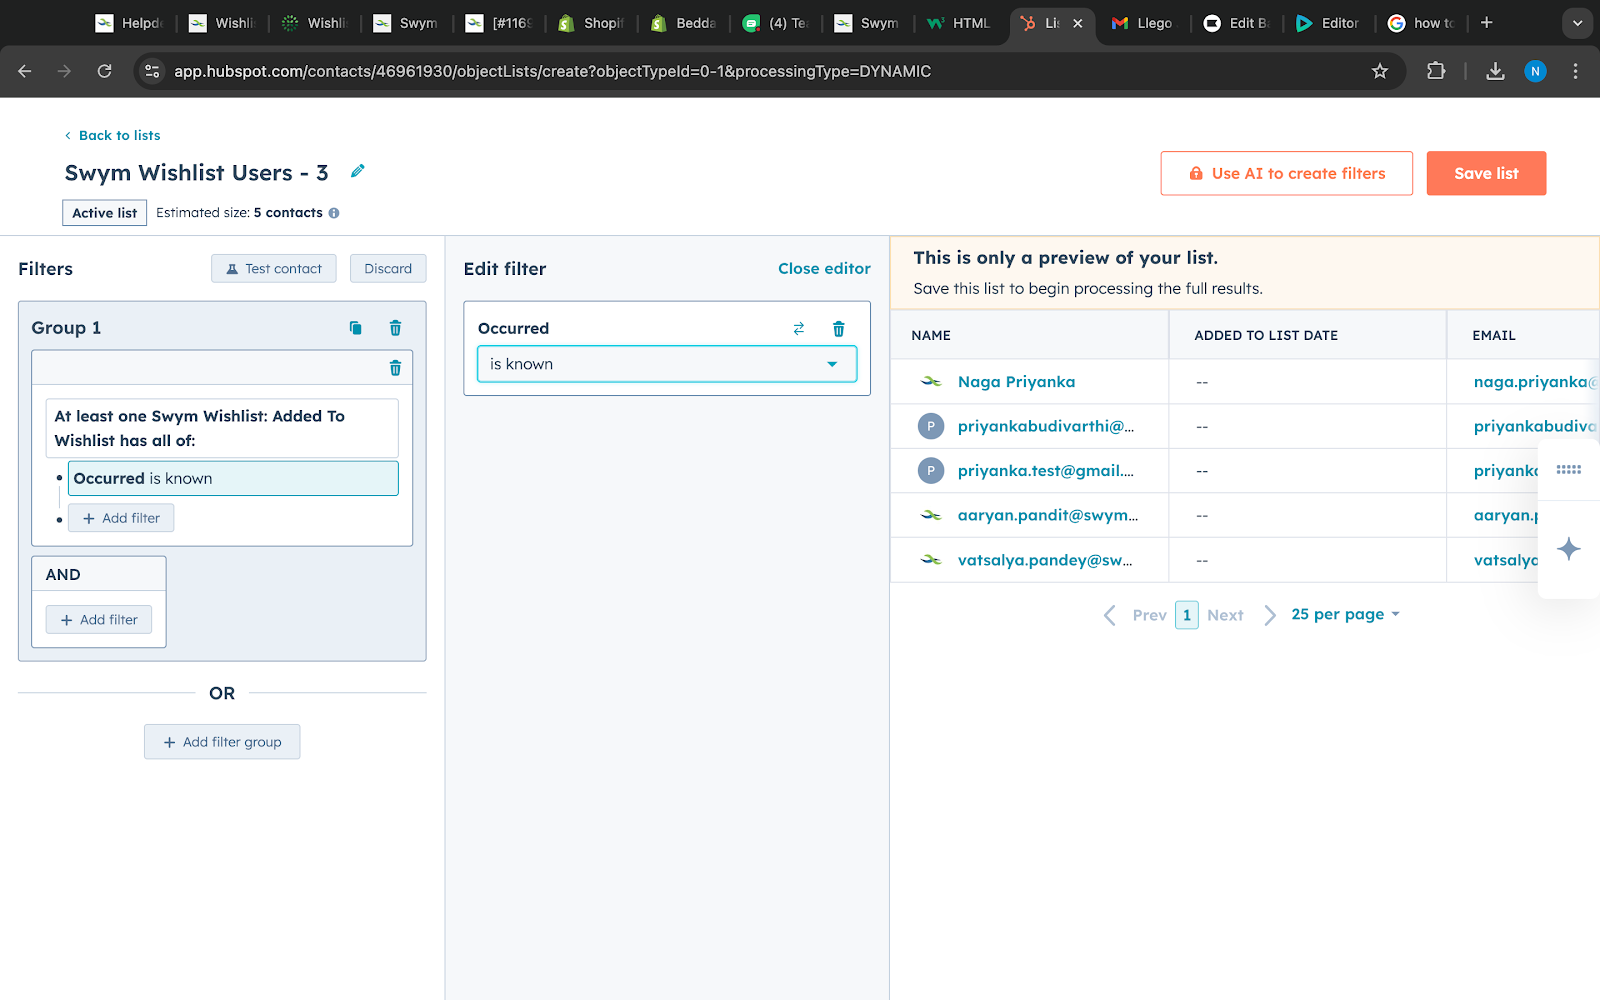Click the previous page chevron arrow

(x=1110, y=615)
